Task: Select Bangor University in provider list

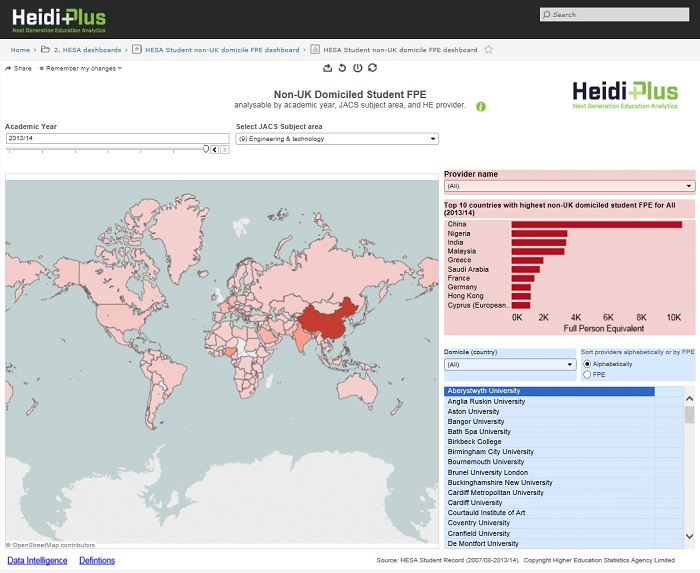Action: [x=564, y=422]
